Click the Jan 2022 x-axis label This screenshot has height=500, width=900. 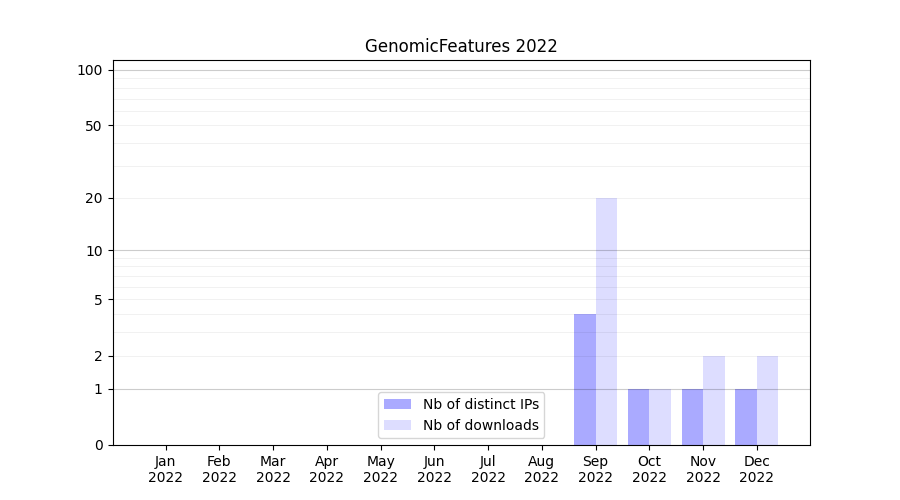(x=166, y=469)
